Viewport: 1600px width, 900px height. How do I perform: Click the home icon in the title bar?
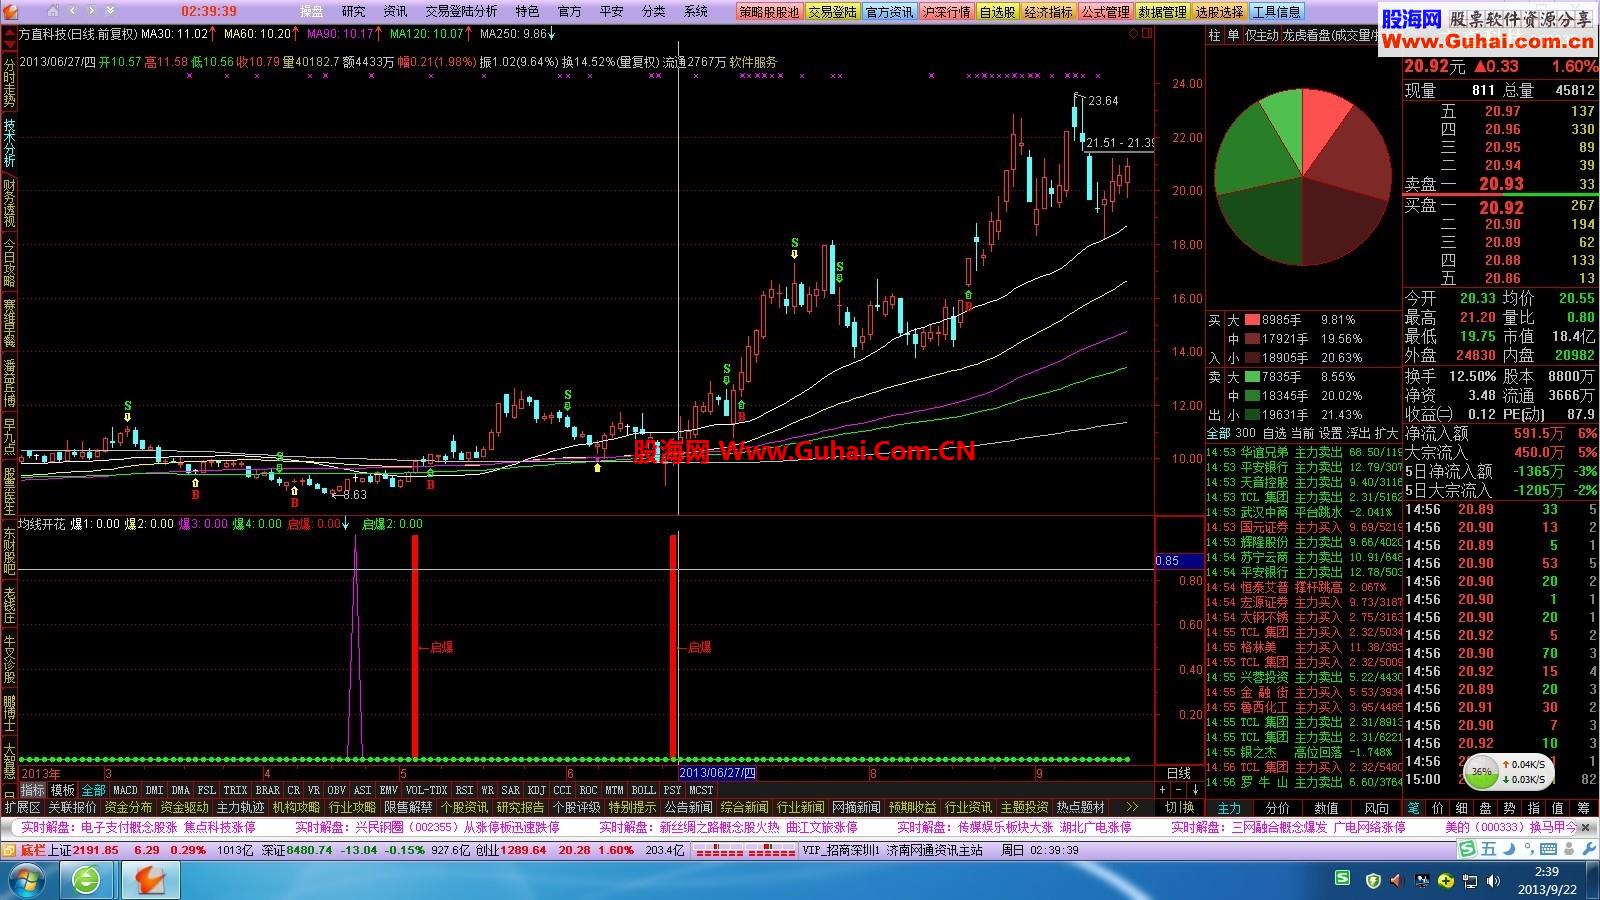click(x=54, y=11)
